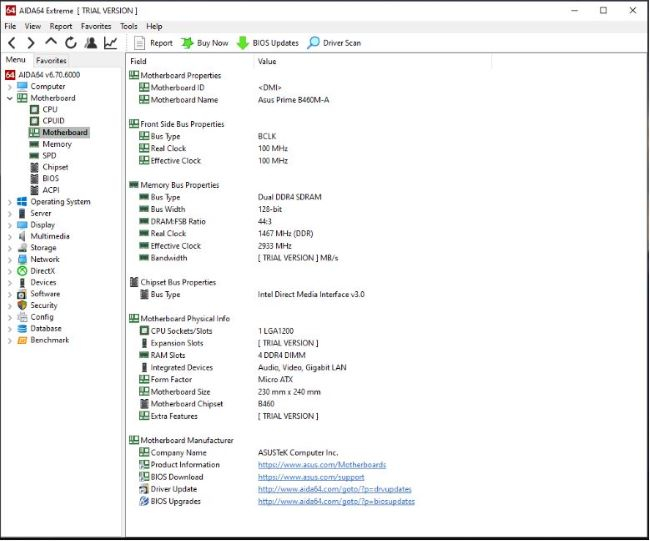Select the Chipset item icon in the tree
650x541 pixels.
[35, 167]
